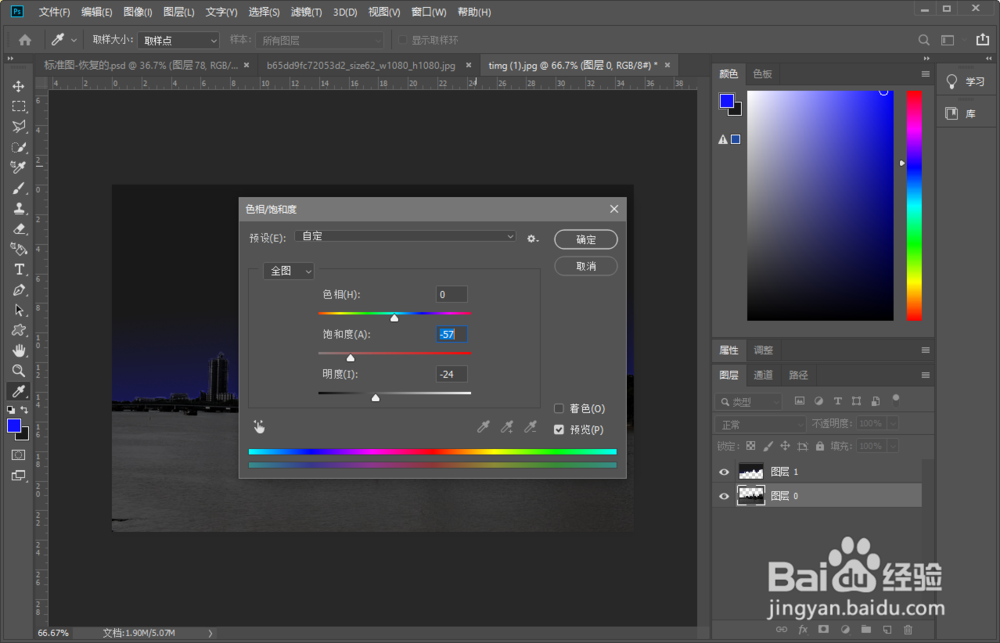
Task: Open the 图像(I) menu
Action: point(138,12)
